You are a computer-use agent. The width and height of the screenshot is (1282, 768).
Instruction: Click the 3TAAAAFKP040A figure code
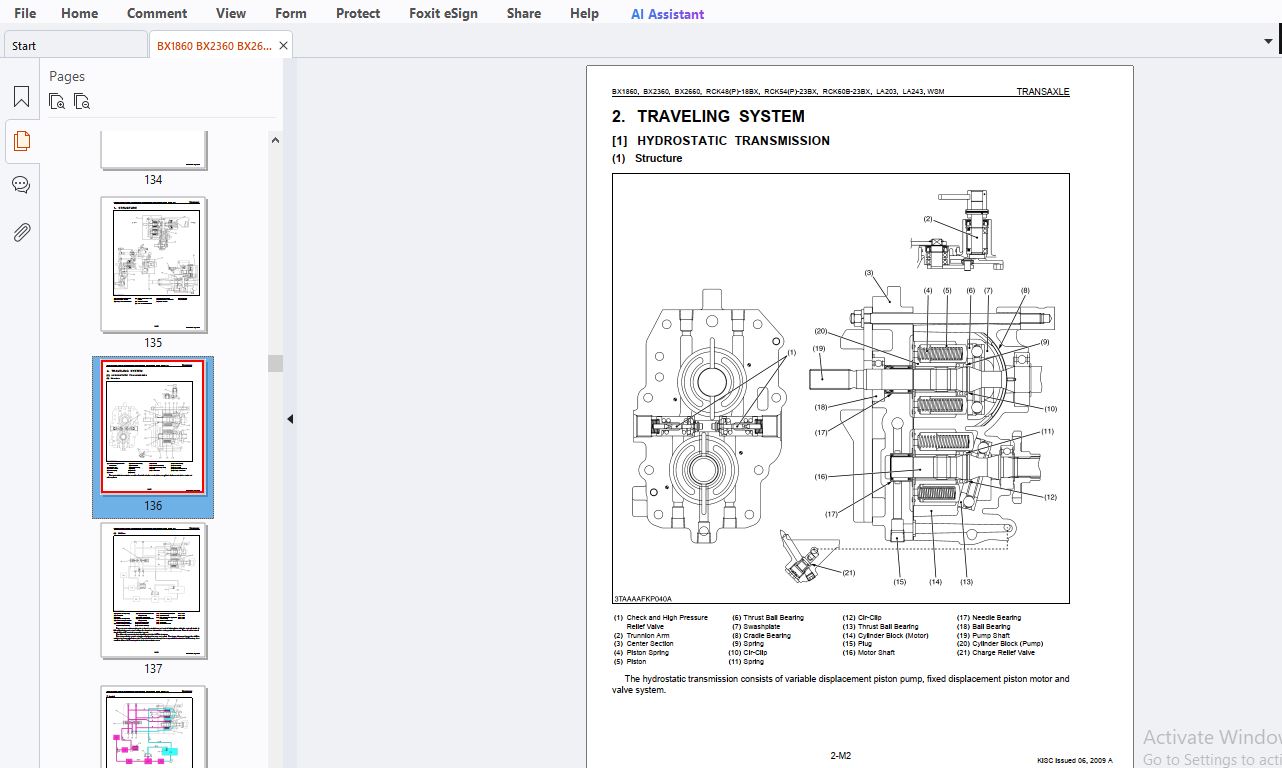click(x=643, y=598)
